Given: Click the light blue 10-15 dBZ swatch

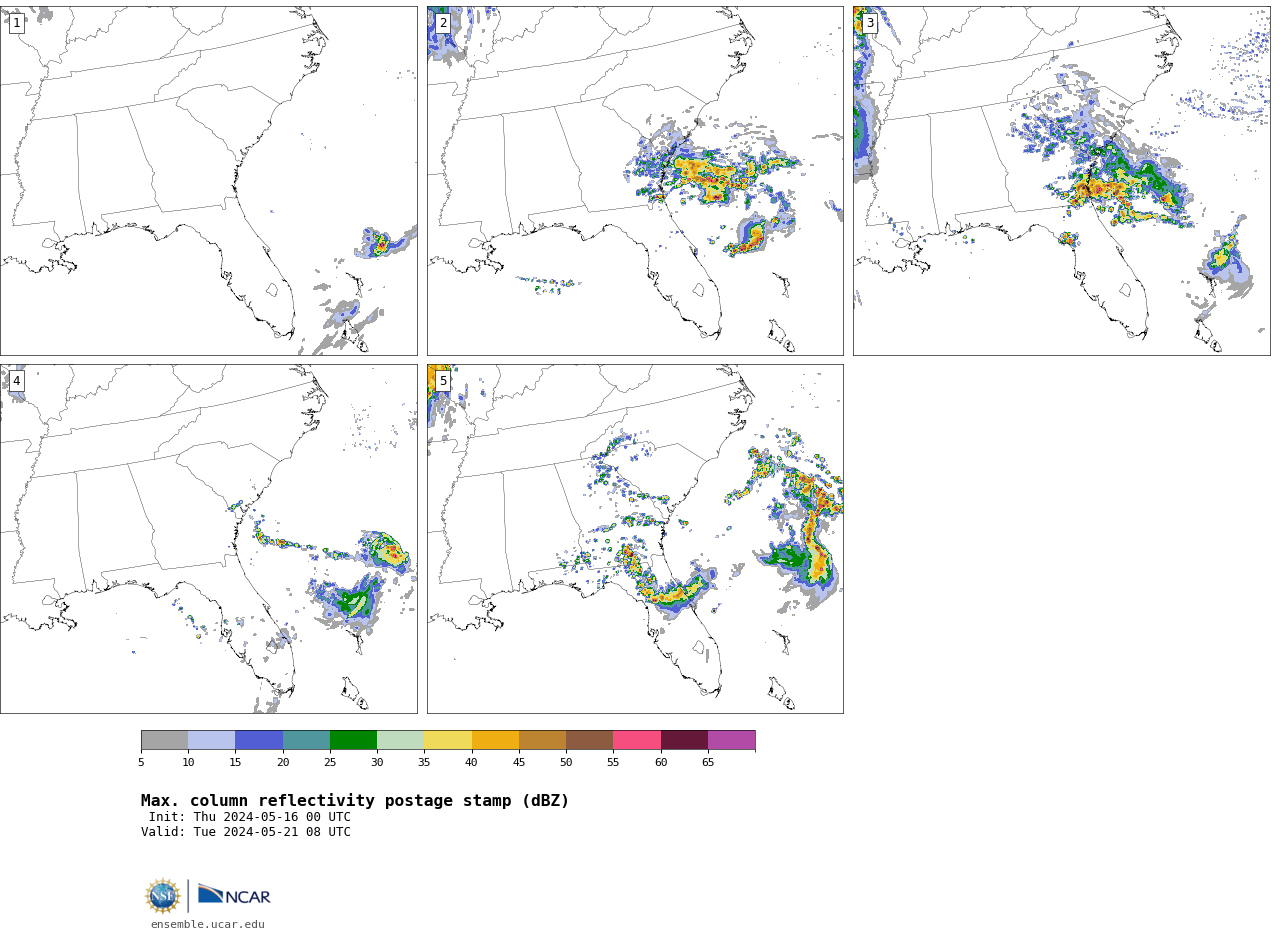Looking at the screenshot, I should [x=212, y=740].
